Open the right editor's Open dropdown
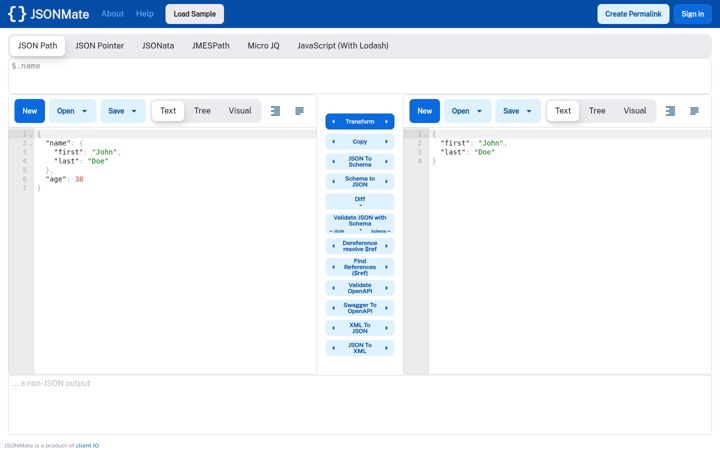 pyautogui.click(x=467, y=111)
